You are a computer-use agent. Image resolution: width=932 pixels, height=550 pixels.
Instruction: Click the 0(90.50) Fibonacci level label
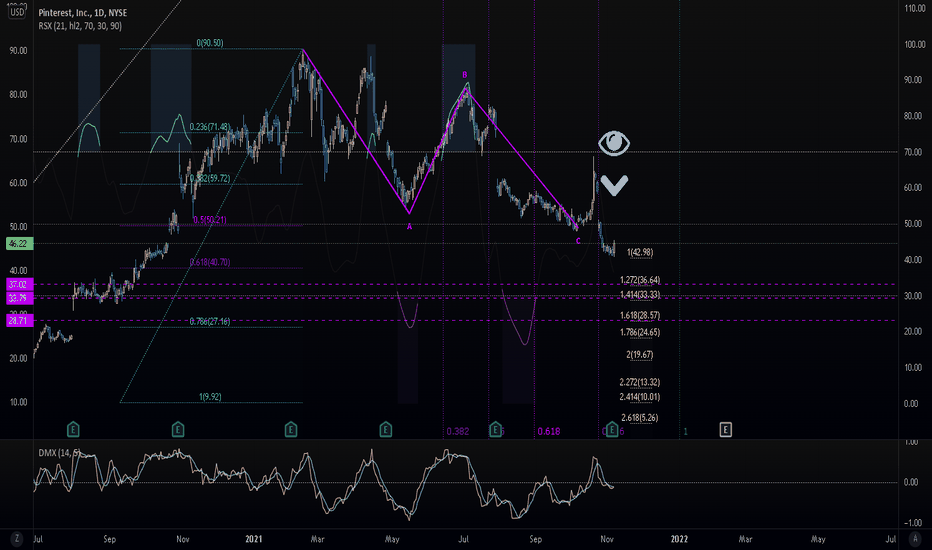point(210,43)
